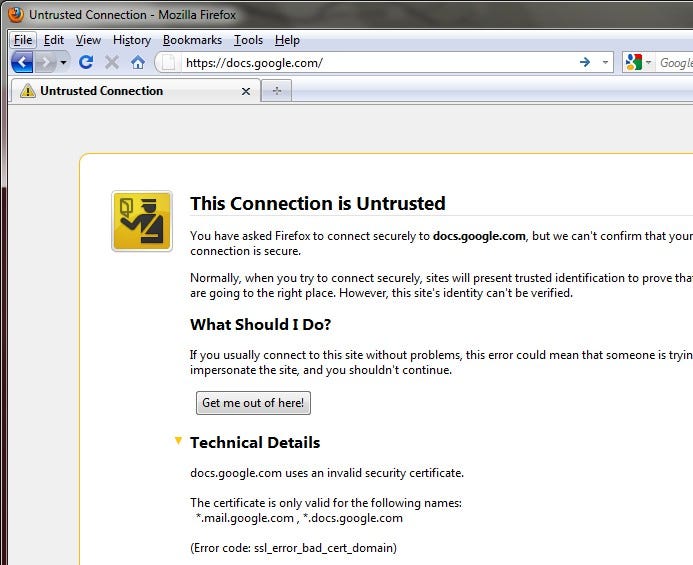The height and width of the screenshot is (565, 693).
Task: Collapse the Technical Details section
Action: (178, 441)
